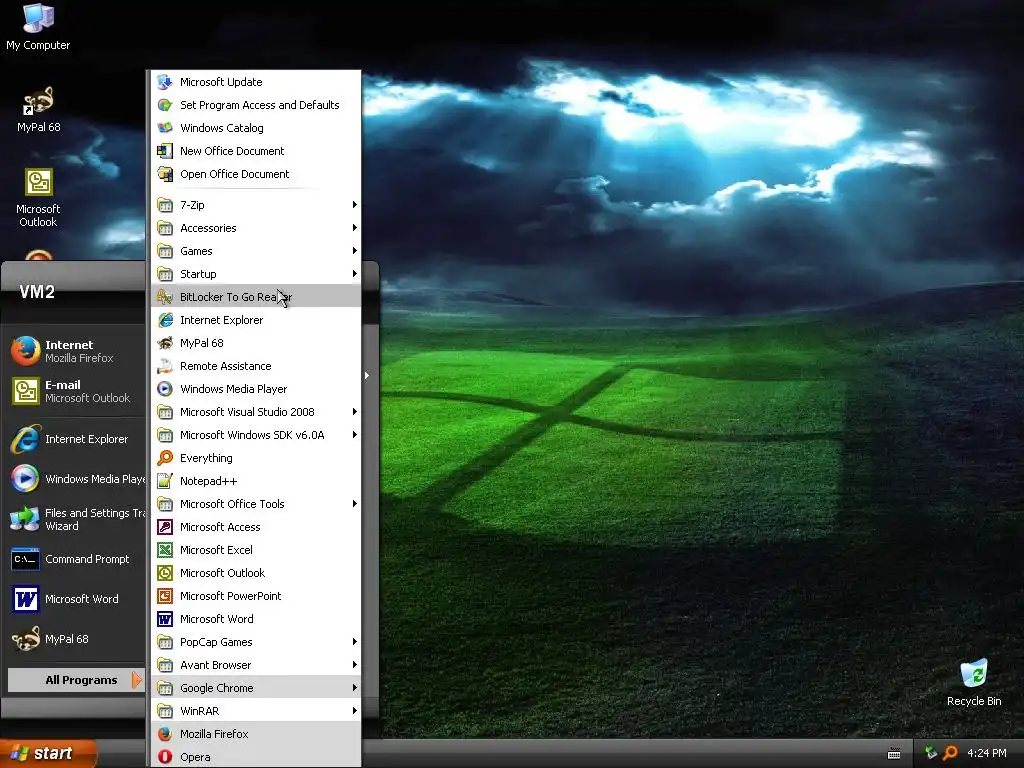Launch Internet Explorer from All Programs list
The image size is (1024, 768).
pyautogui.click(x=256, y=320)
